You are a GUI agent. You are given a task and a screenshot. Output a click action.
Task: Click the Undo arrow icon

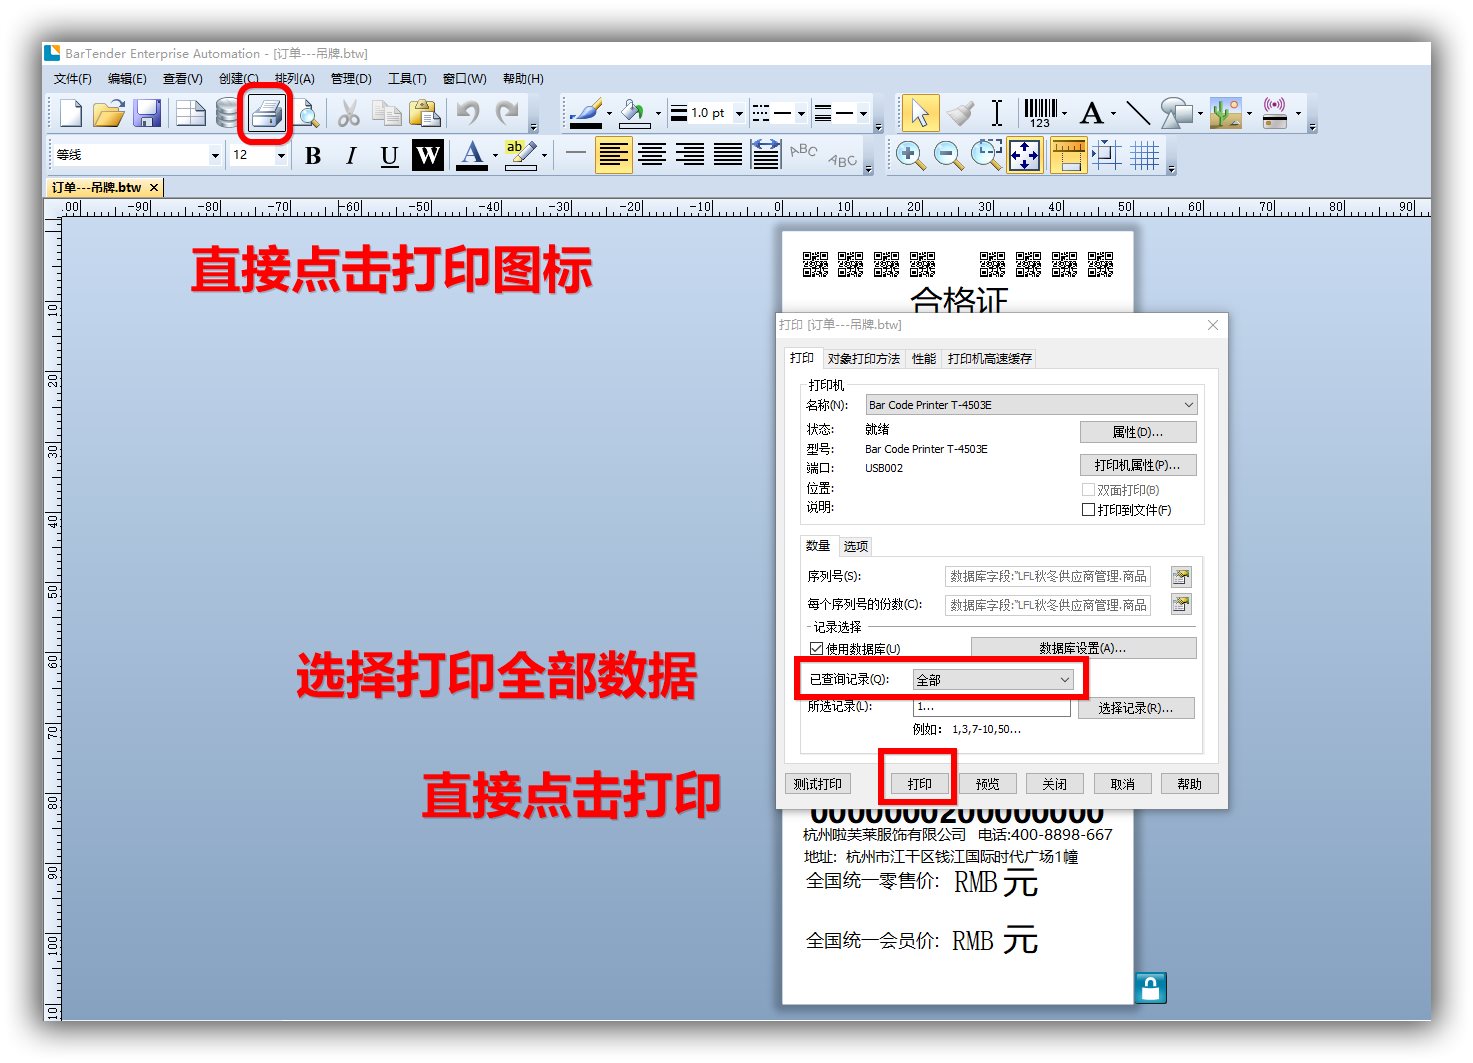click(x=468, y=113)
